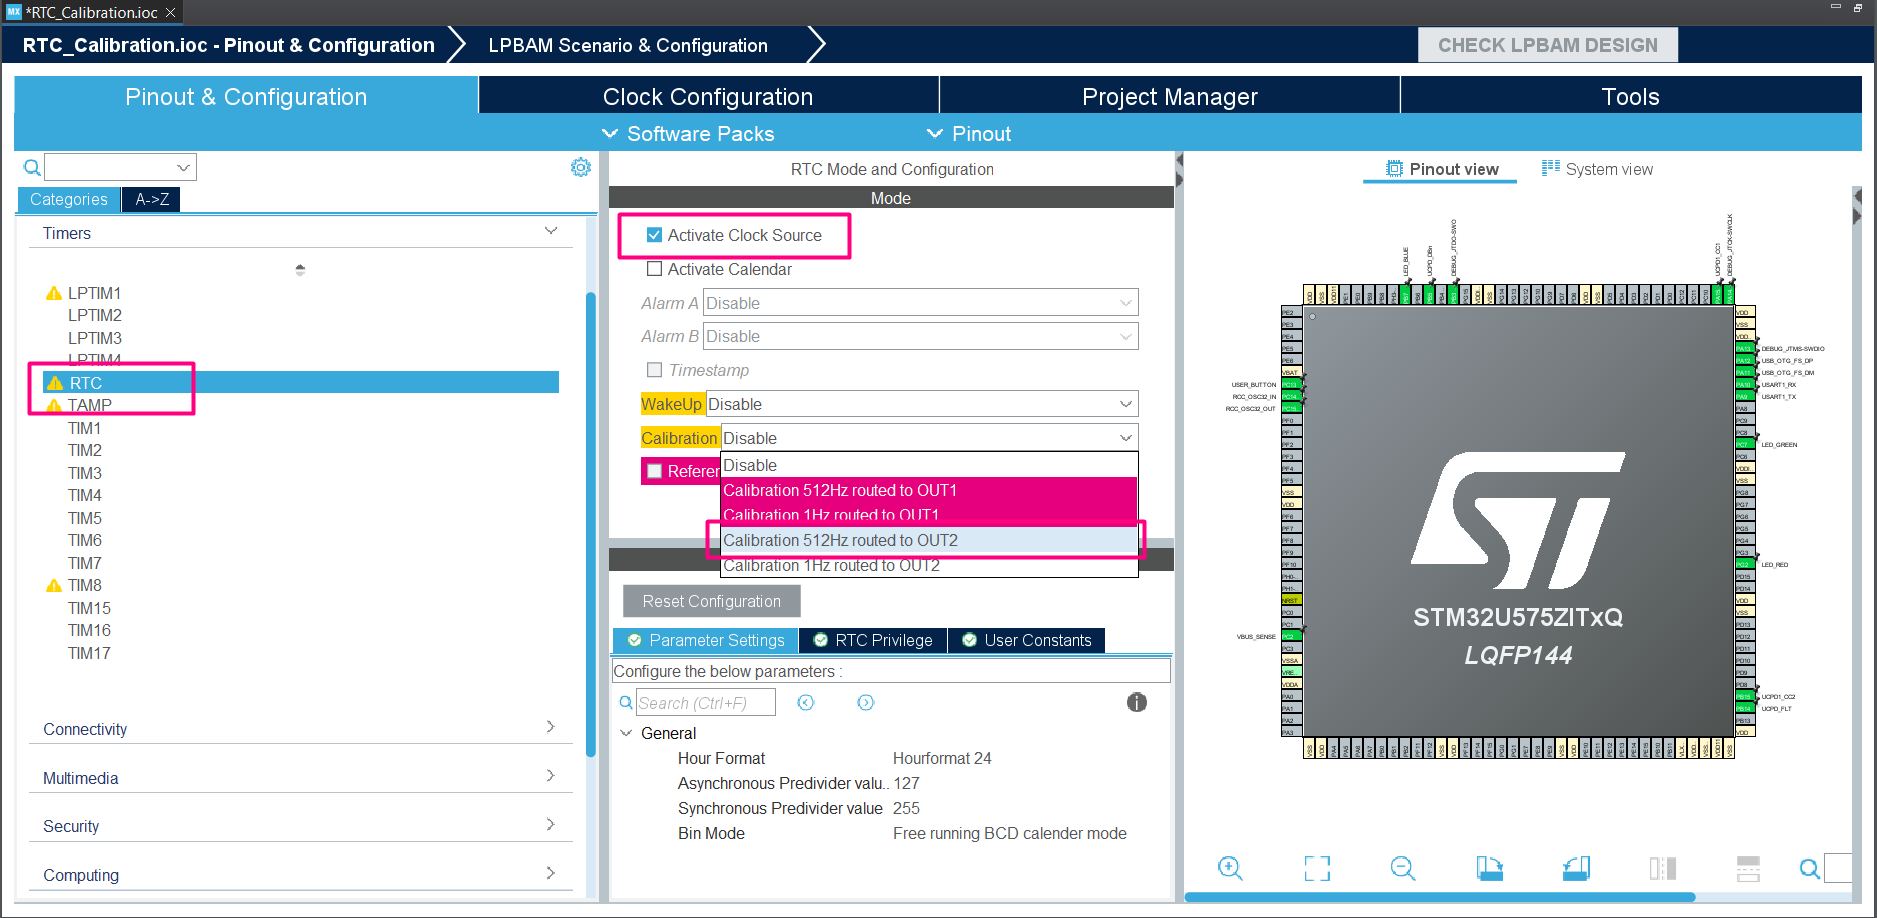Click the Search (Ctrl+F) parameter field
Screen dimensions: 1877x918
707,702
